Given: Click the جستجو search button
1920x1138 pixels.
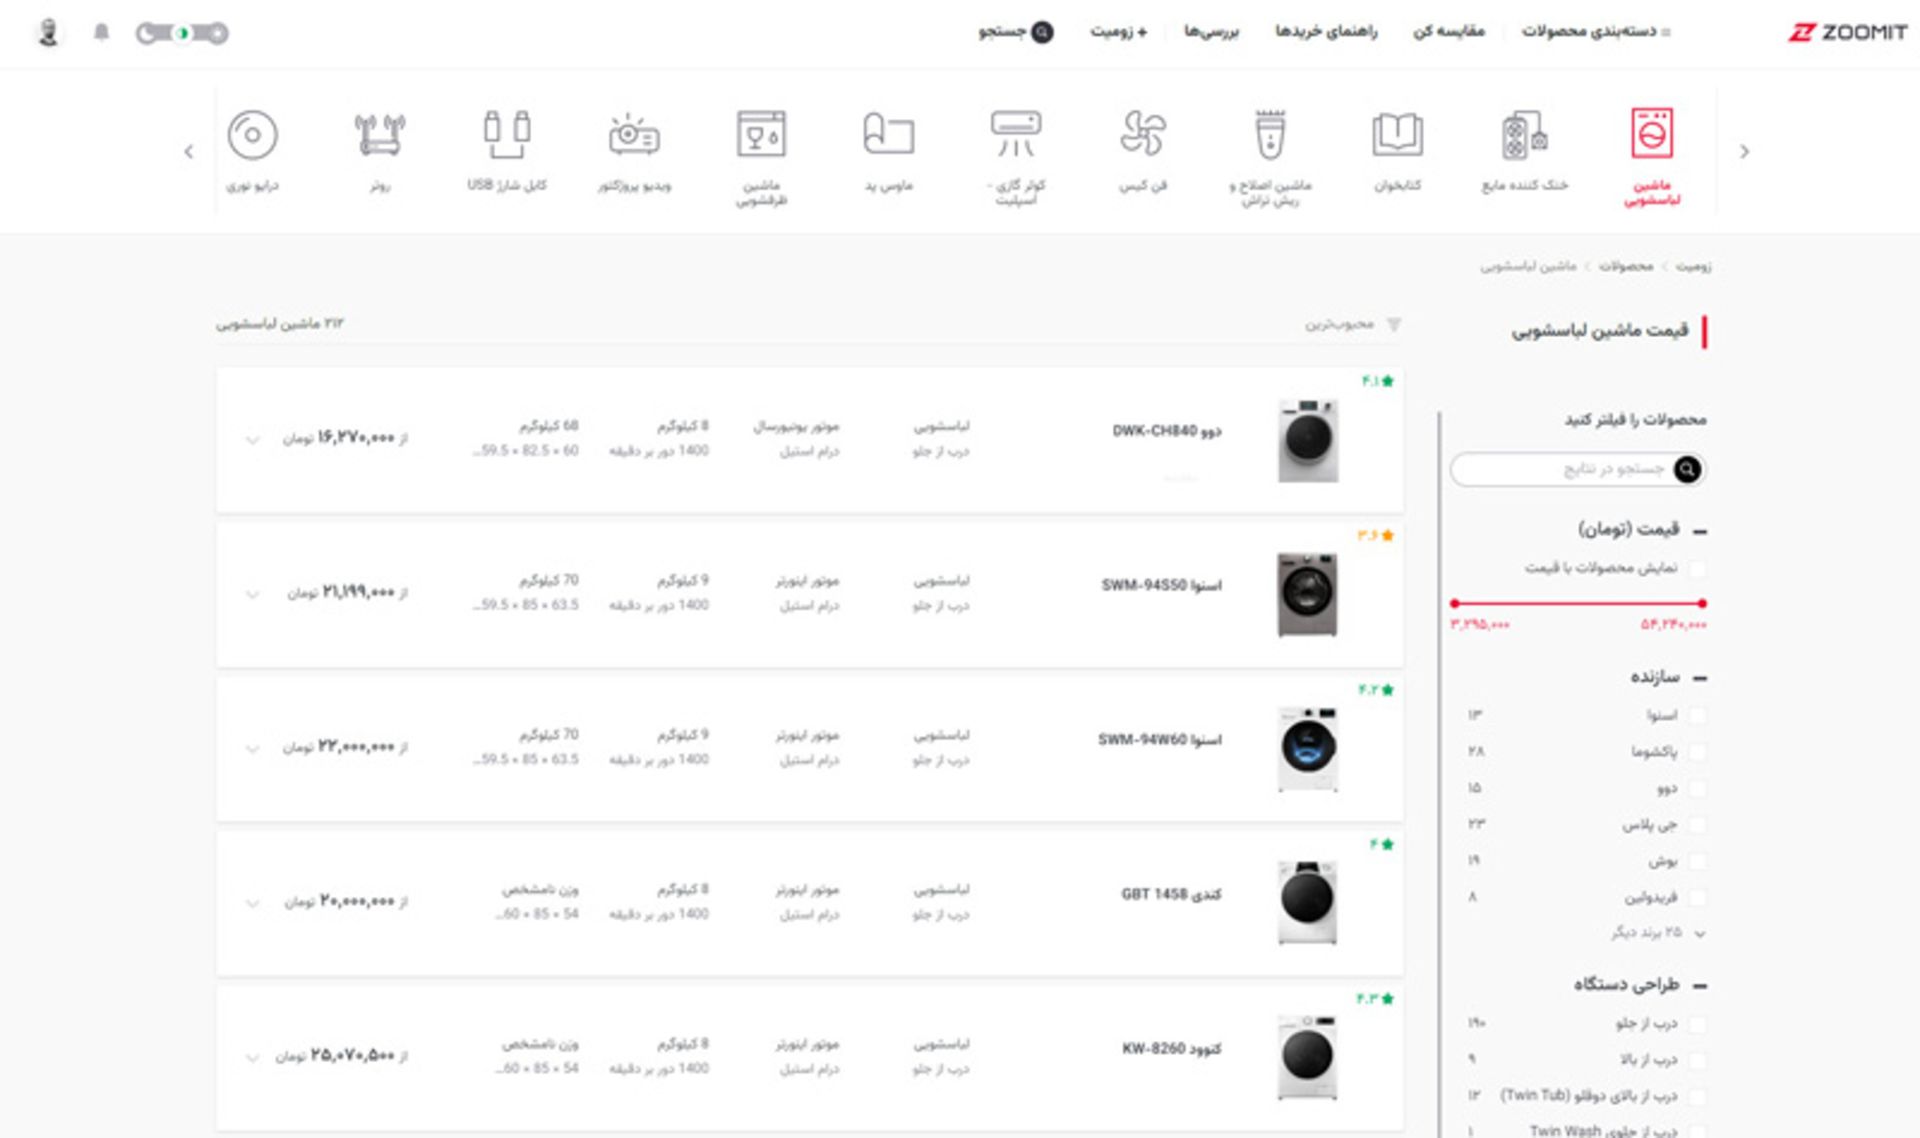Looking at the screenshot, I should pyautogui.click(x=1017, y=32).
